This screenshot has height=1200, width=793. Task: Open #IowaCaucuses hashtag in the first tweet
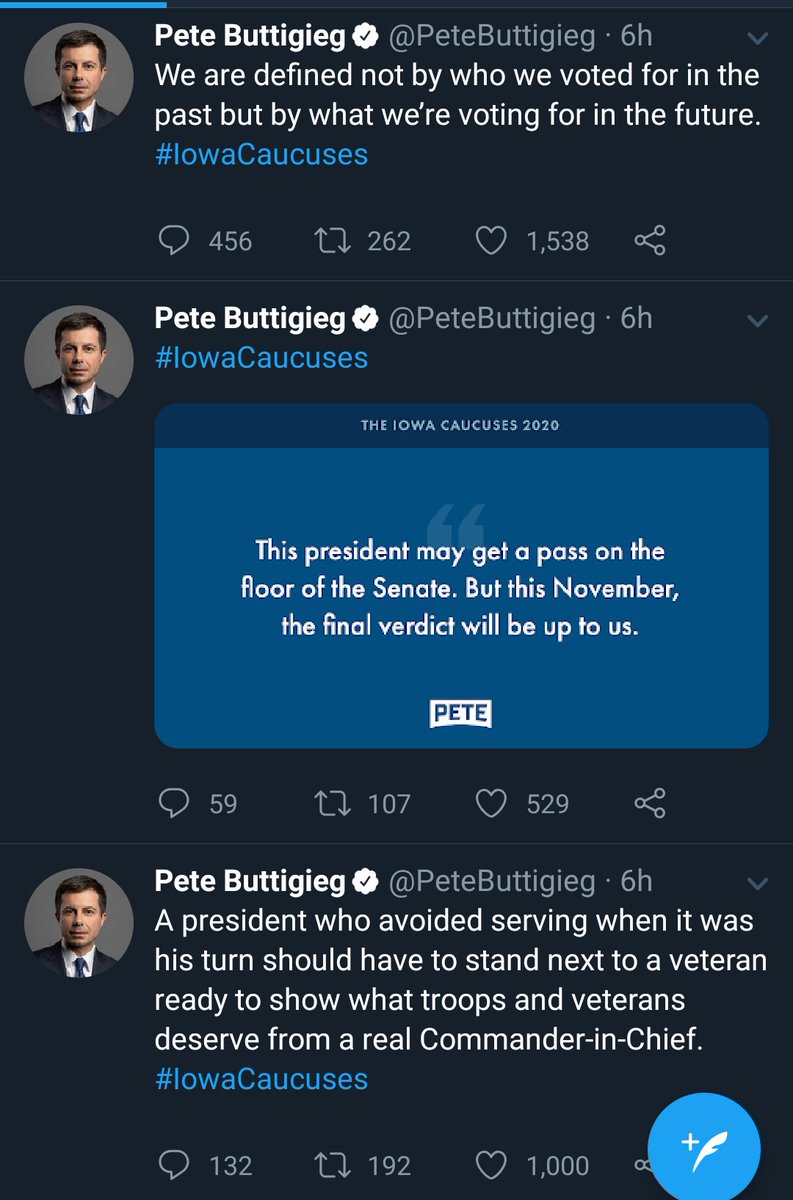pos(261,155)
